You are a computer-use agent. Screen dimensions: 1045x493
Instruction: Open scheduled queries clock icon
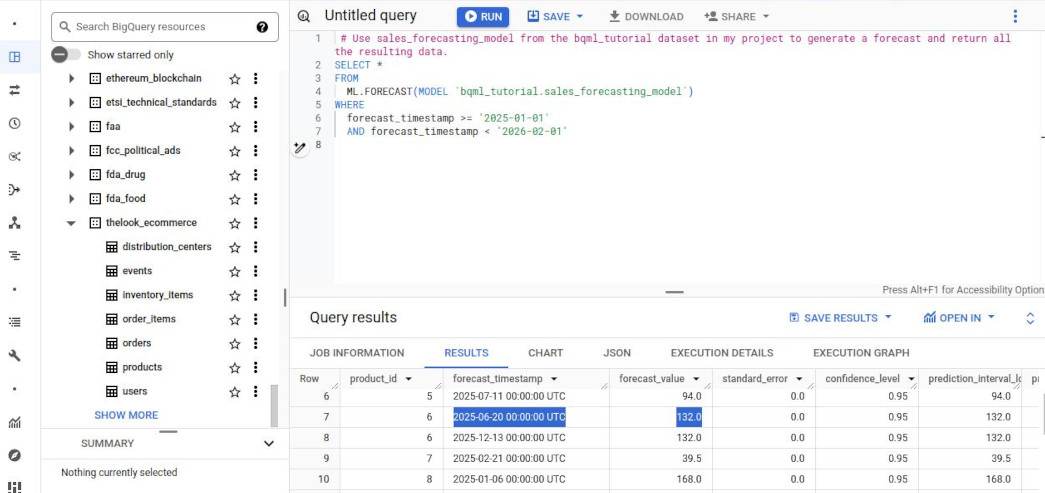click(x=14, y=123)
